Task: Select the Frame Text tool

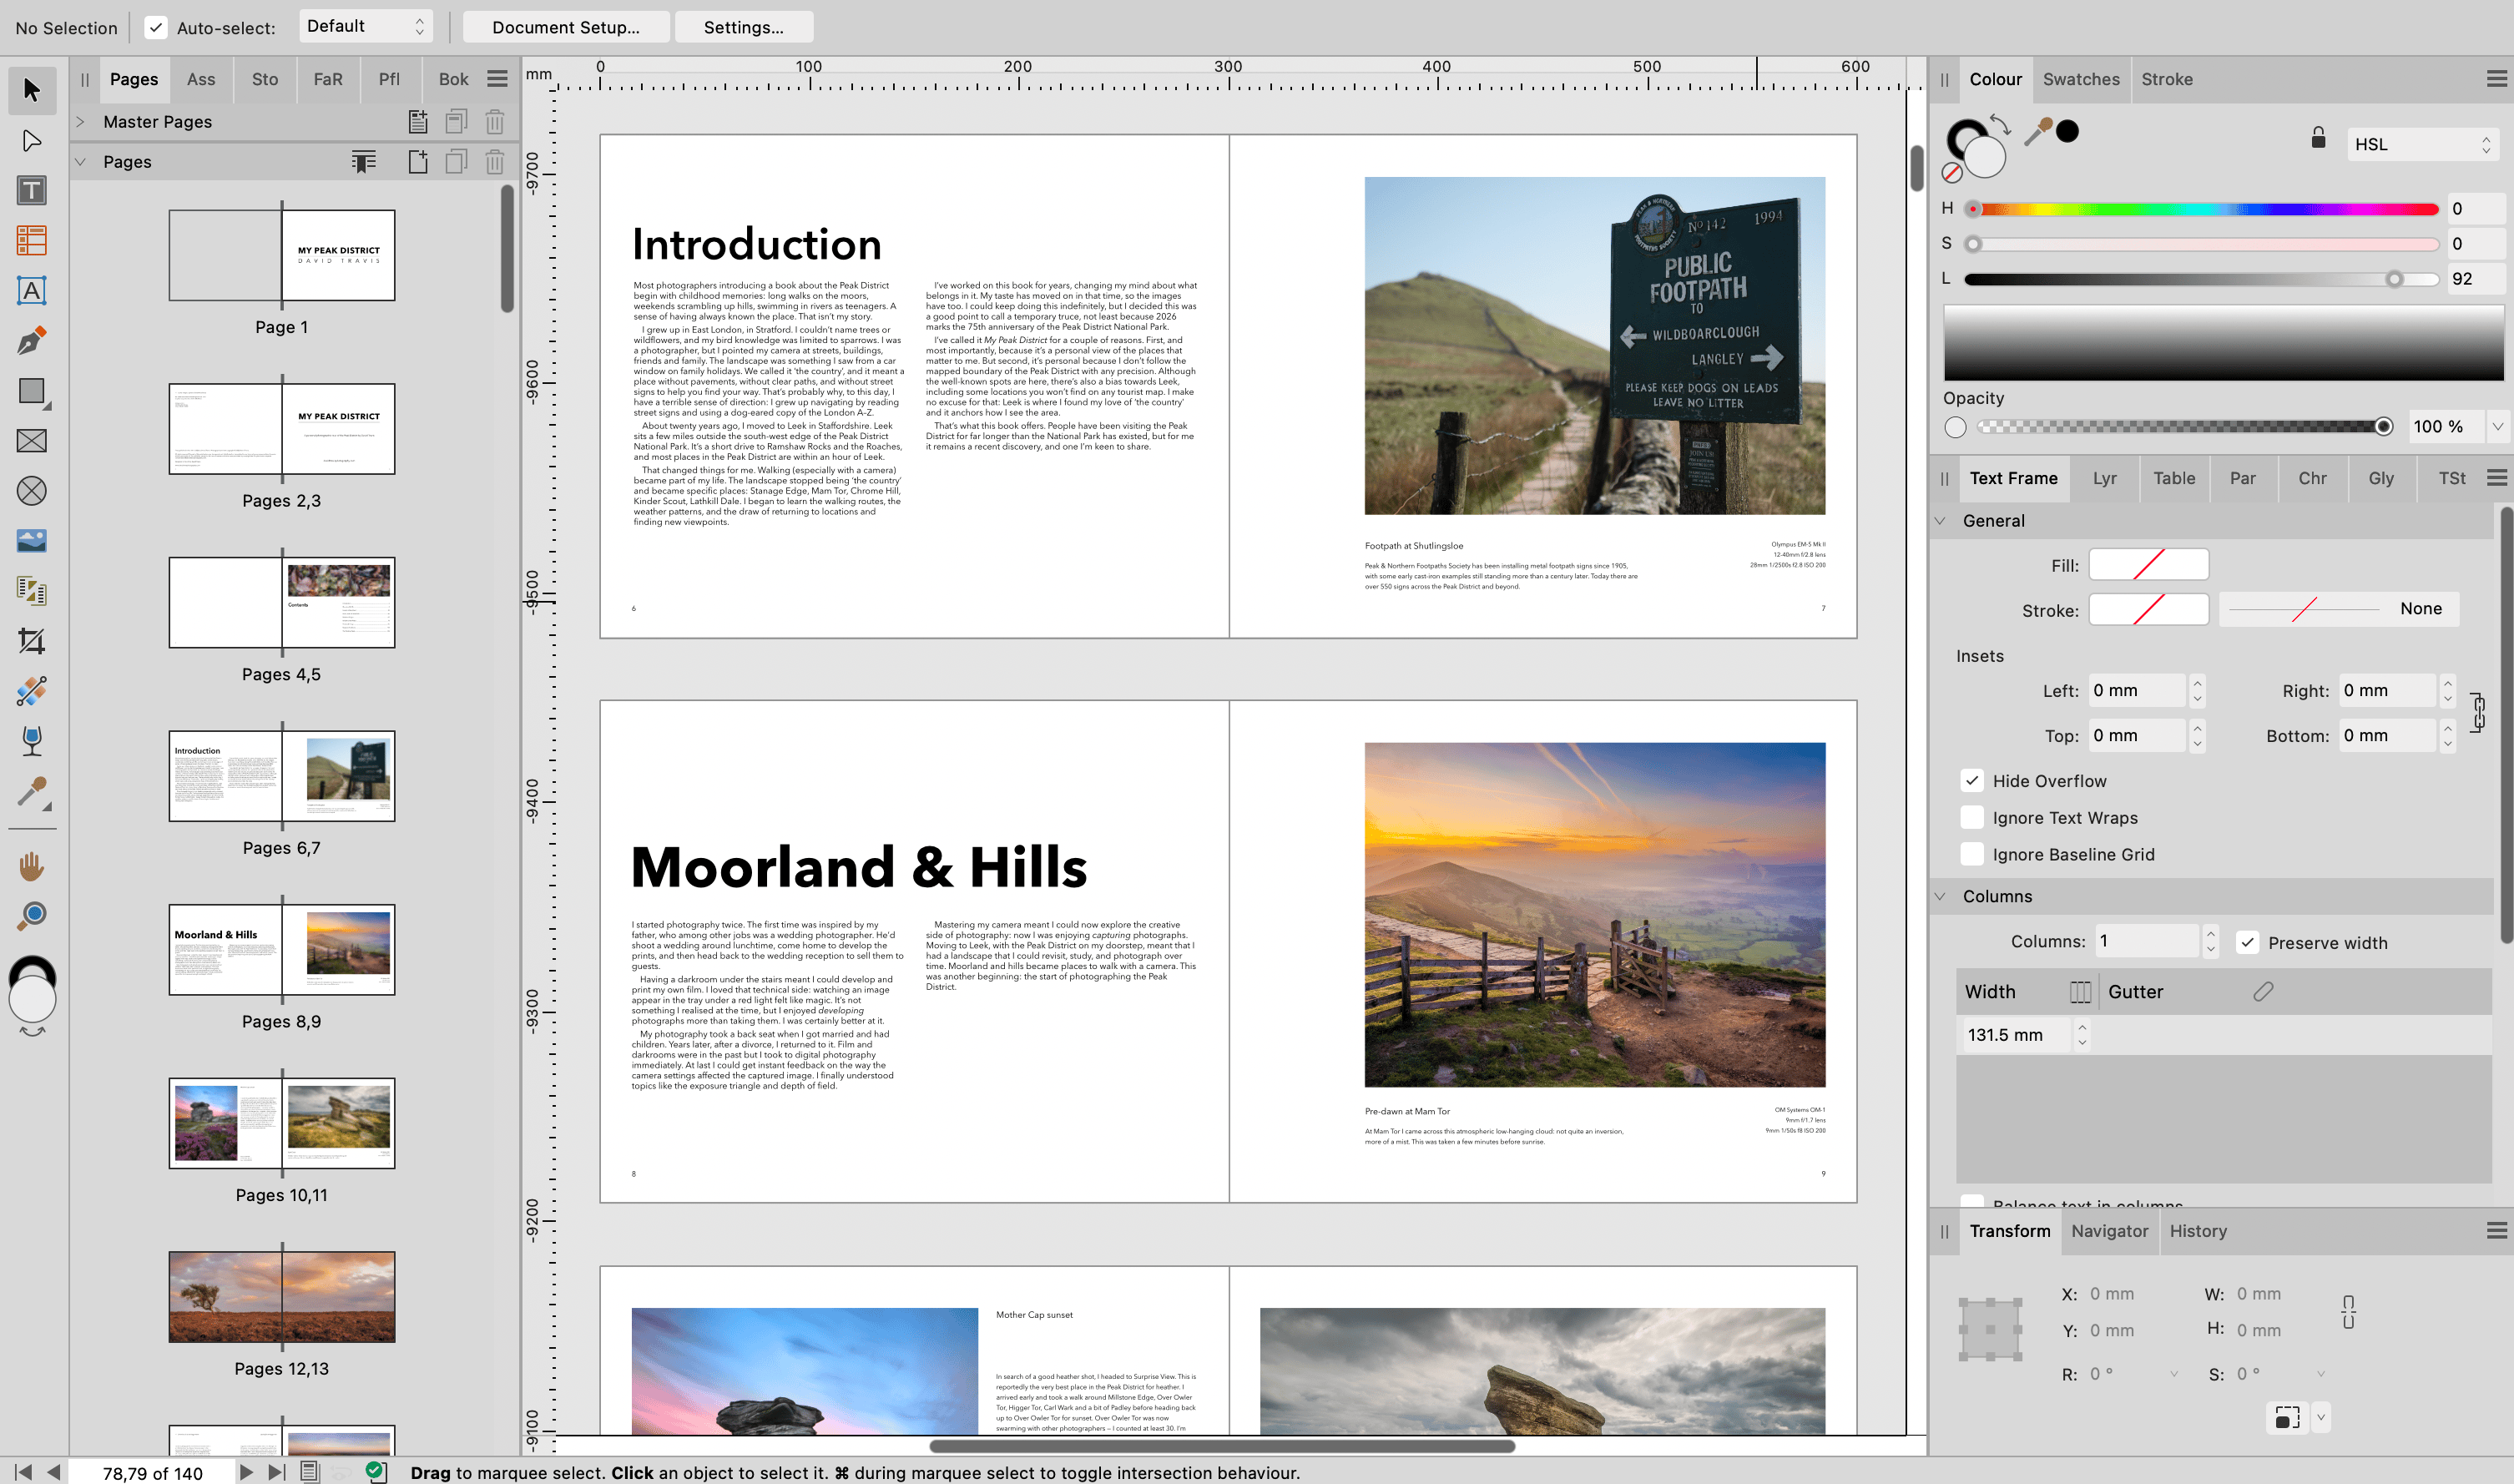Action: point(32,190)
